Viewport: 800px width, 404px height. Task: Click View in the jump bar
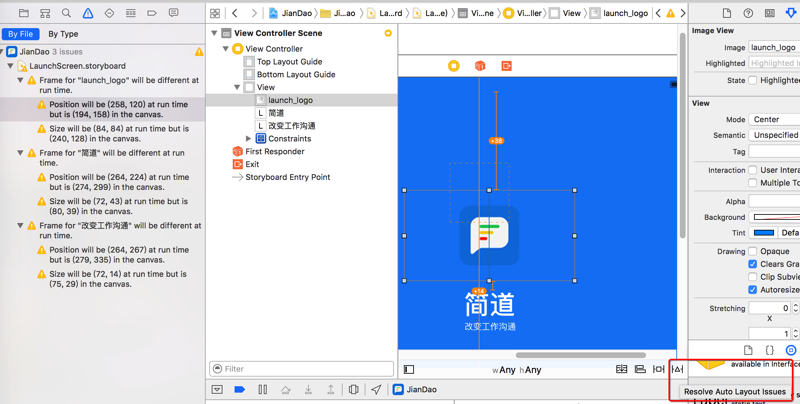(x=565, y=13)
